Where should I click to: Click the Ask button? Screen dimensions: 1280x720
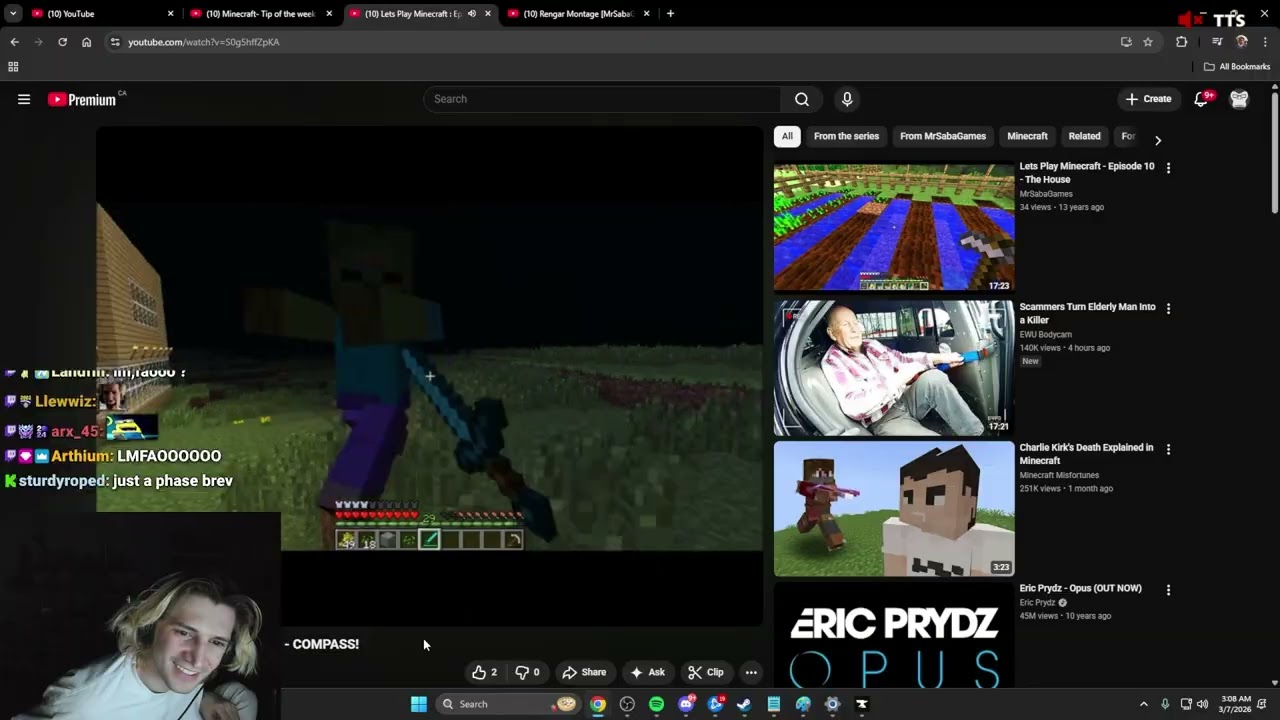point(647,672)
